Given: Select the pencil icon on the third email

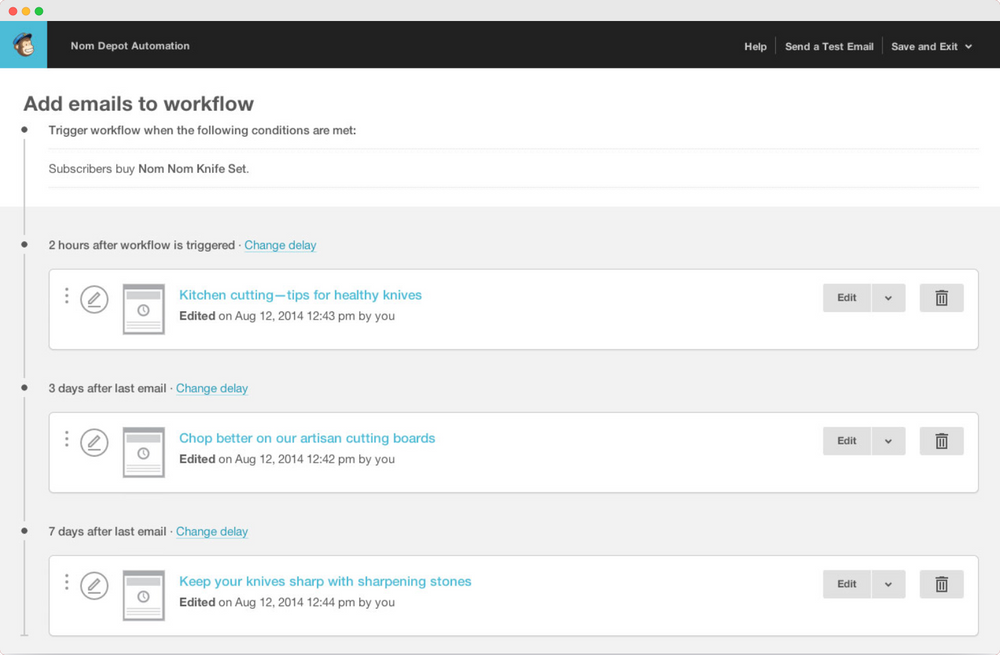Looking at the screenshot, I should click(x=94, y=585).
